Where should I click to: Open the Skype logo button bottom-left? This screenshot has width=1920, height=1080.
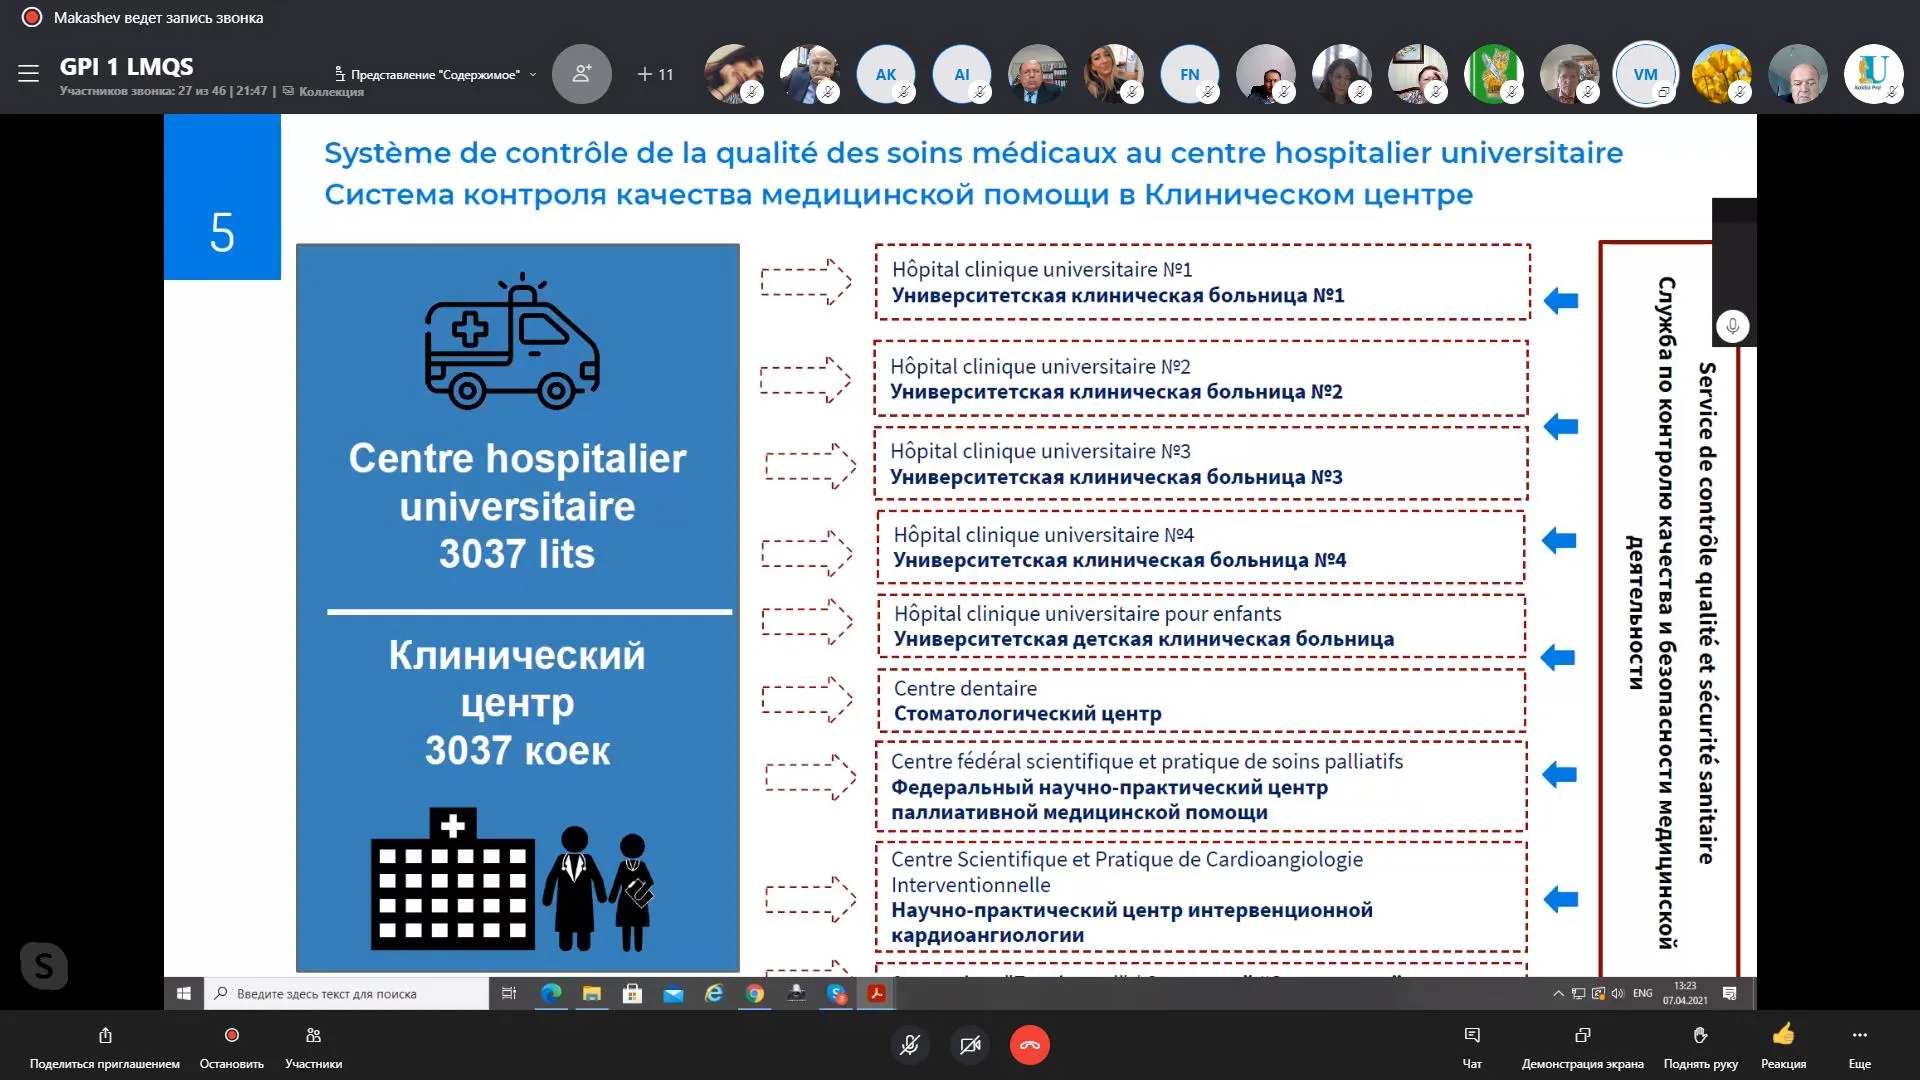tap(44, 966)
